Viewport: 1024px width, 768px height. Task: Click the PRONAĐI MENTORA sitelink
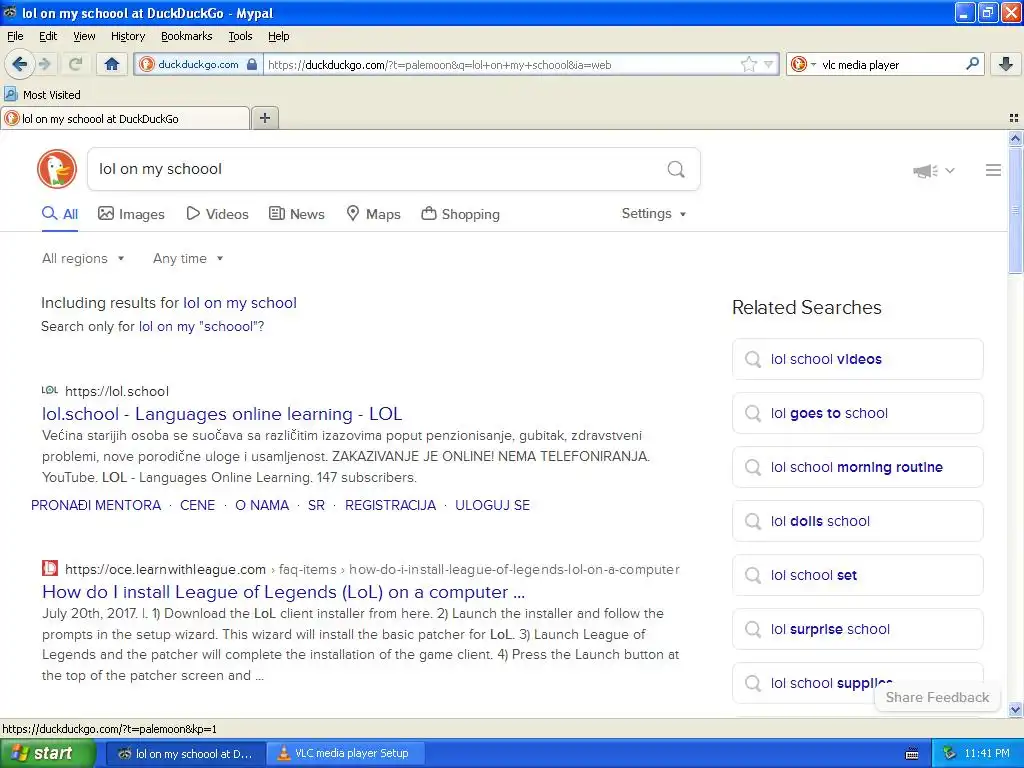pos(96,505)
